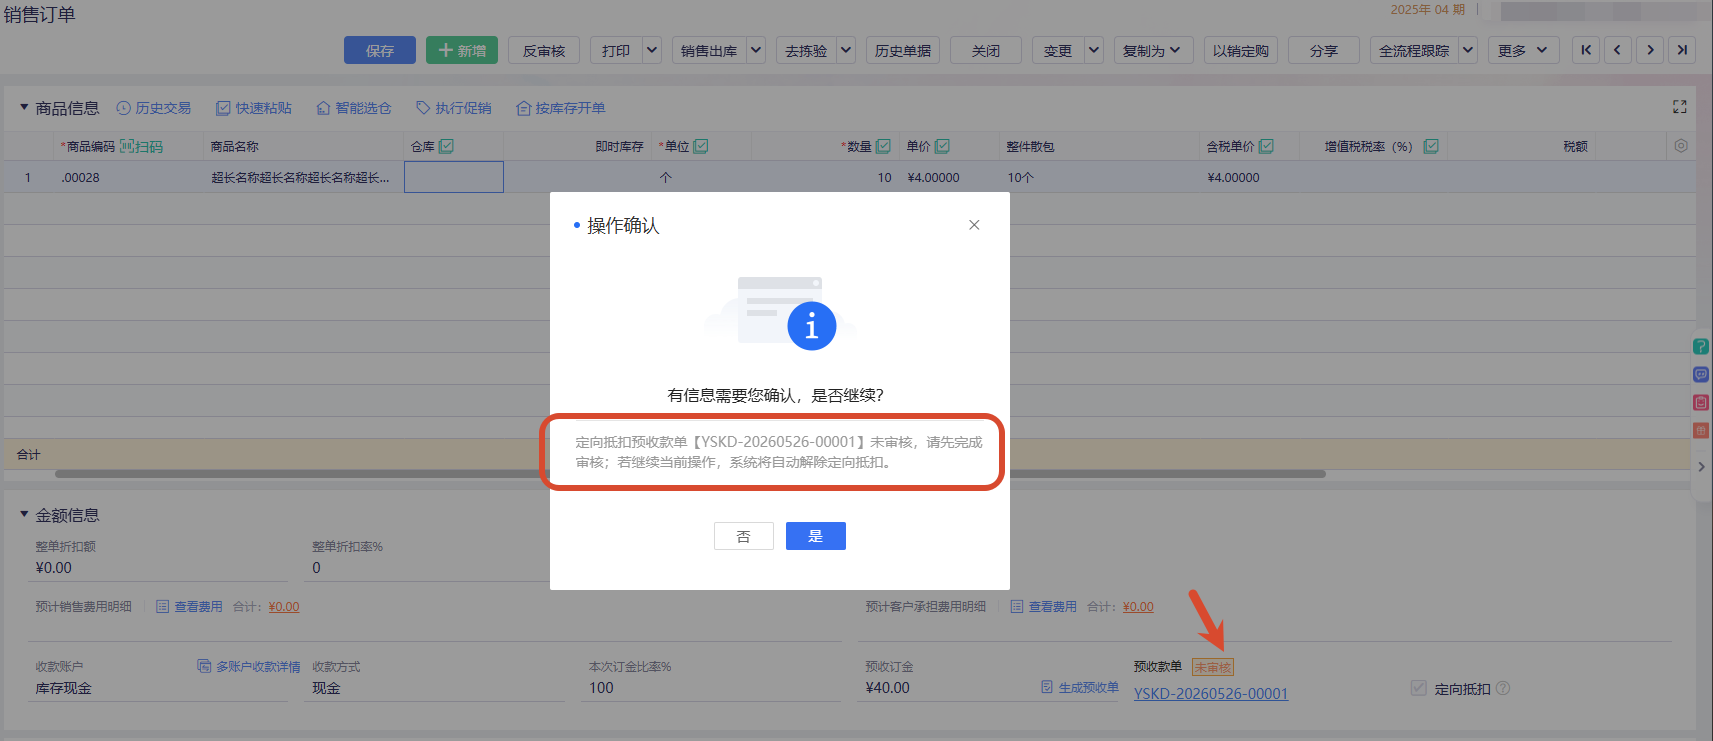Click the 快速粘贴 icon

[224, 108]
